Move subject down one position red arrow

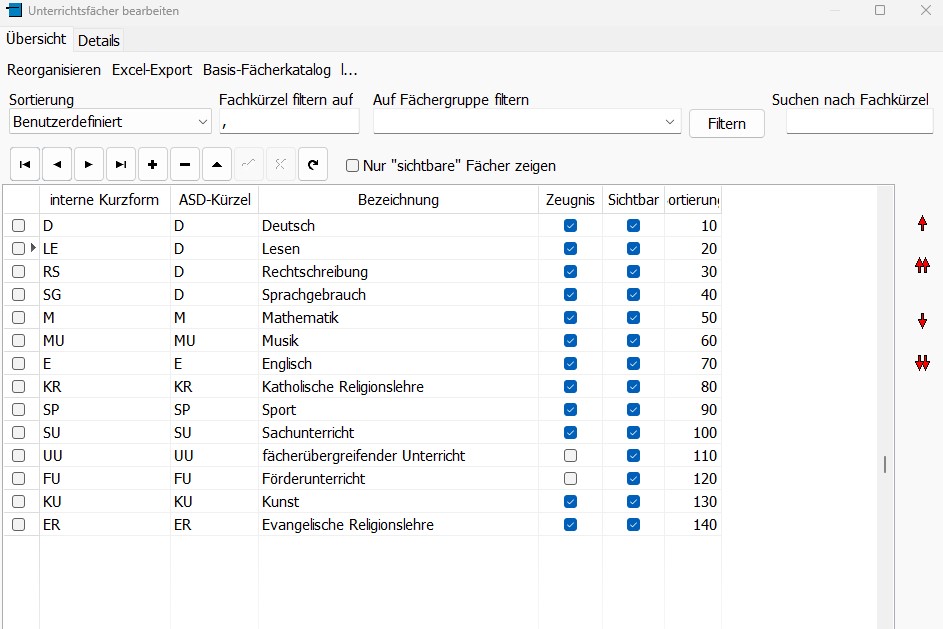(x=923, y=321)
